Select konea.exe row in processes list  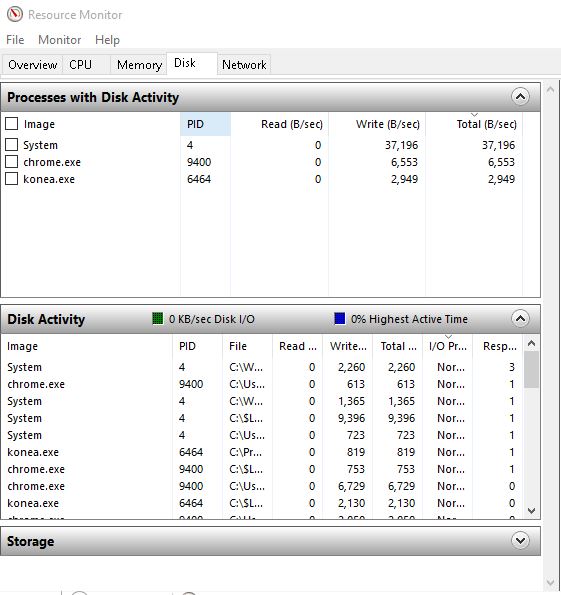(262, 179)
